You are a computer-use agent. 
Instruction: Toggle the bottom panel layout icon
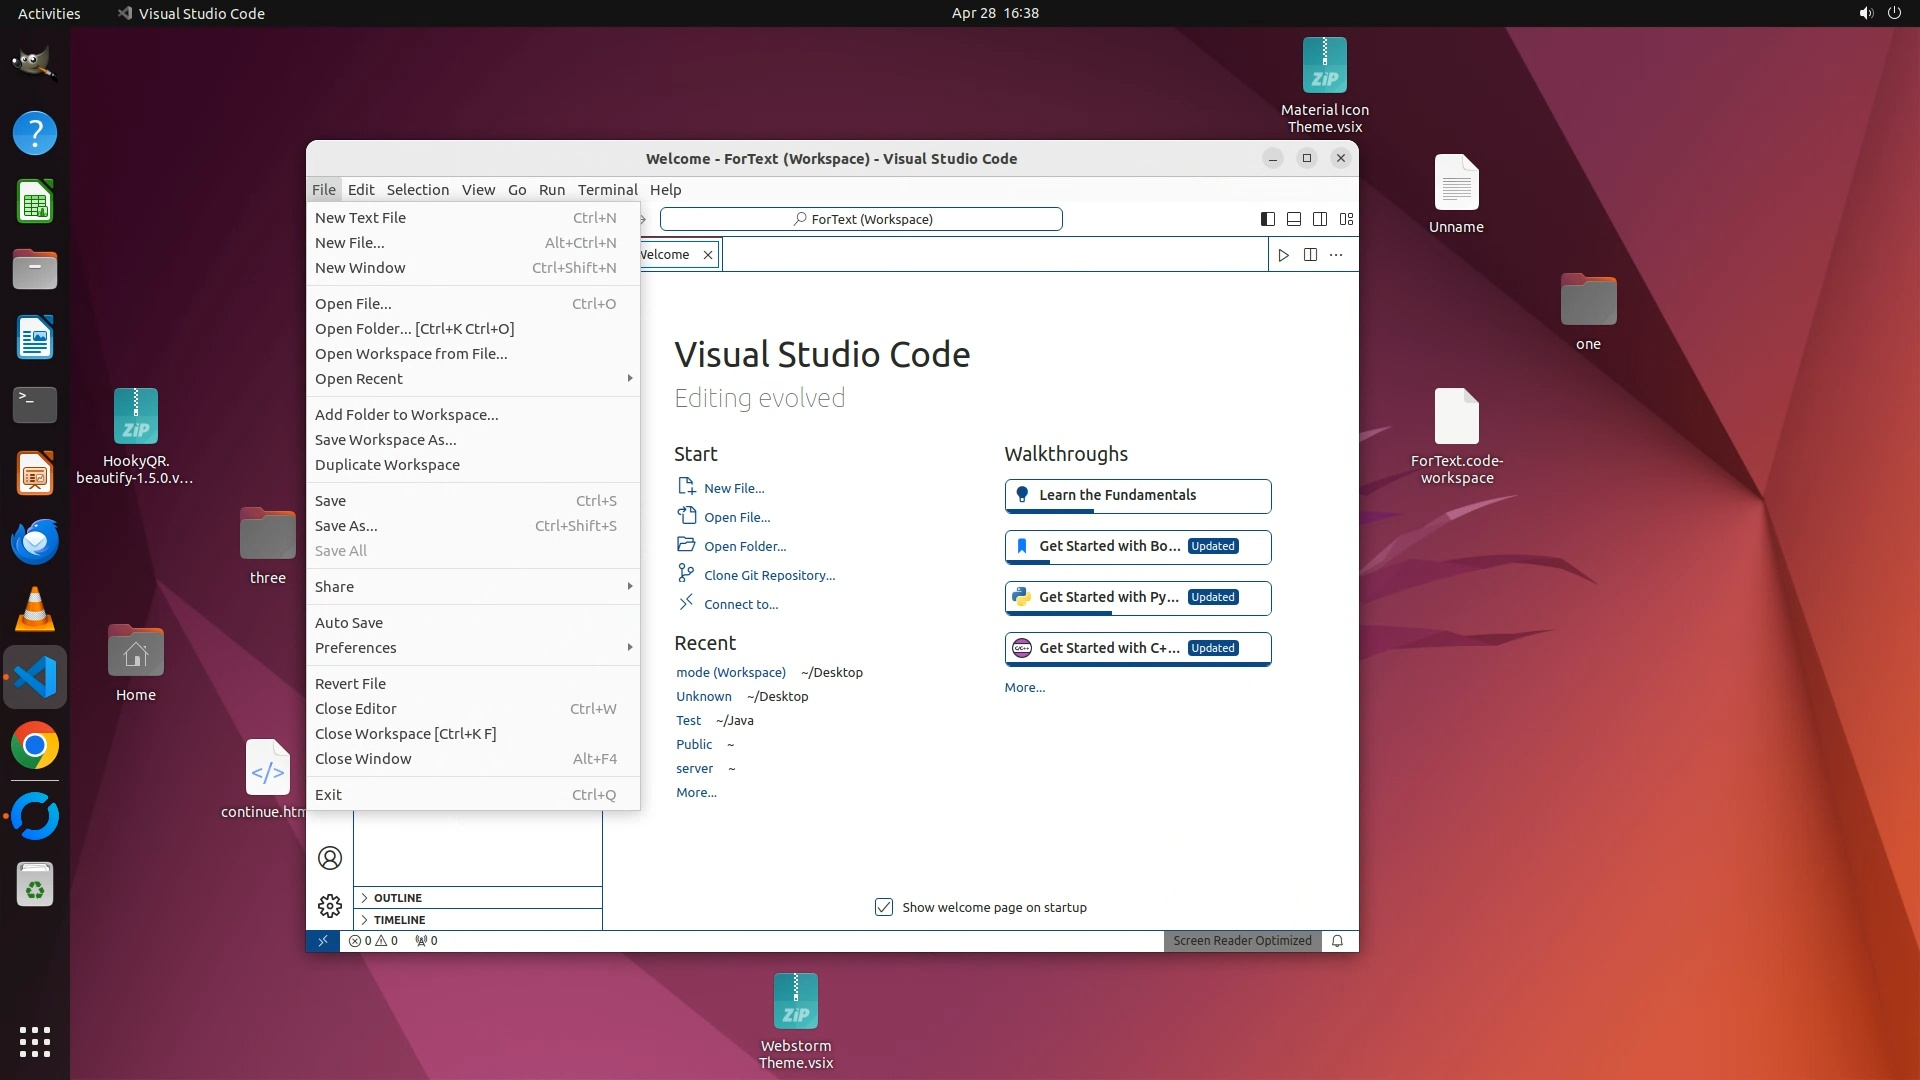click(1293, 219)
